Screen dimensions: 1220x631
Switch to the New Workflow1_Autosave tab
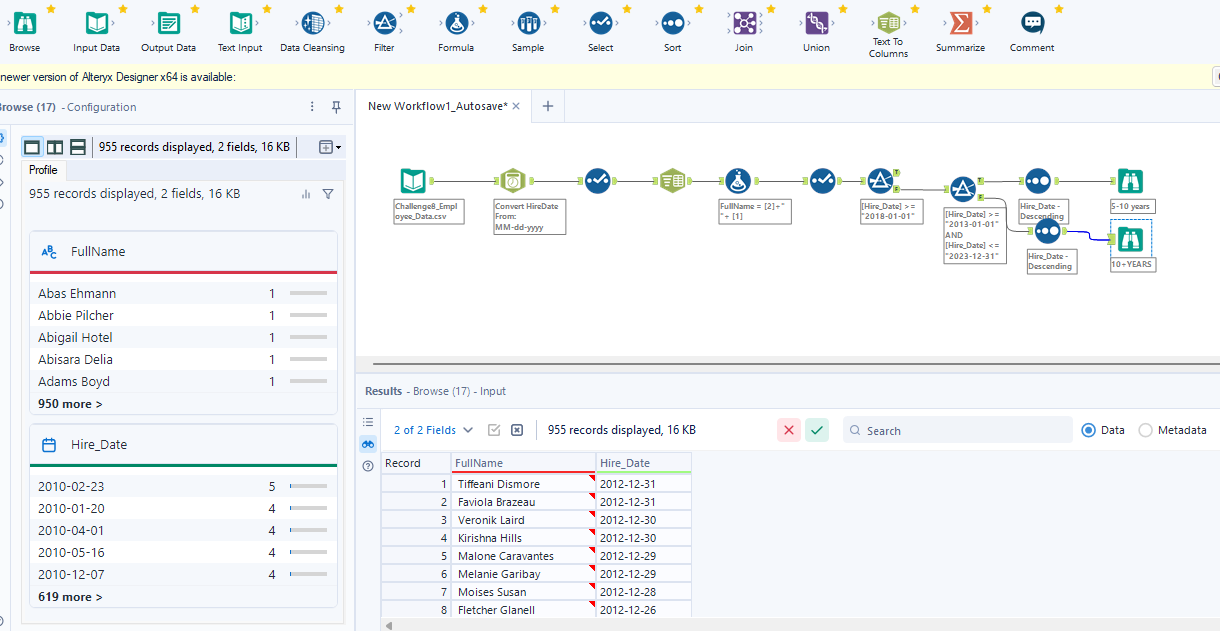[x=437, y=106]
